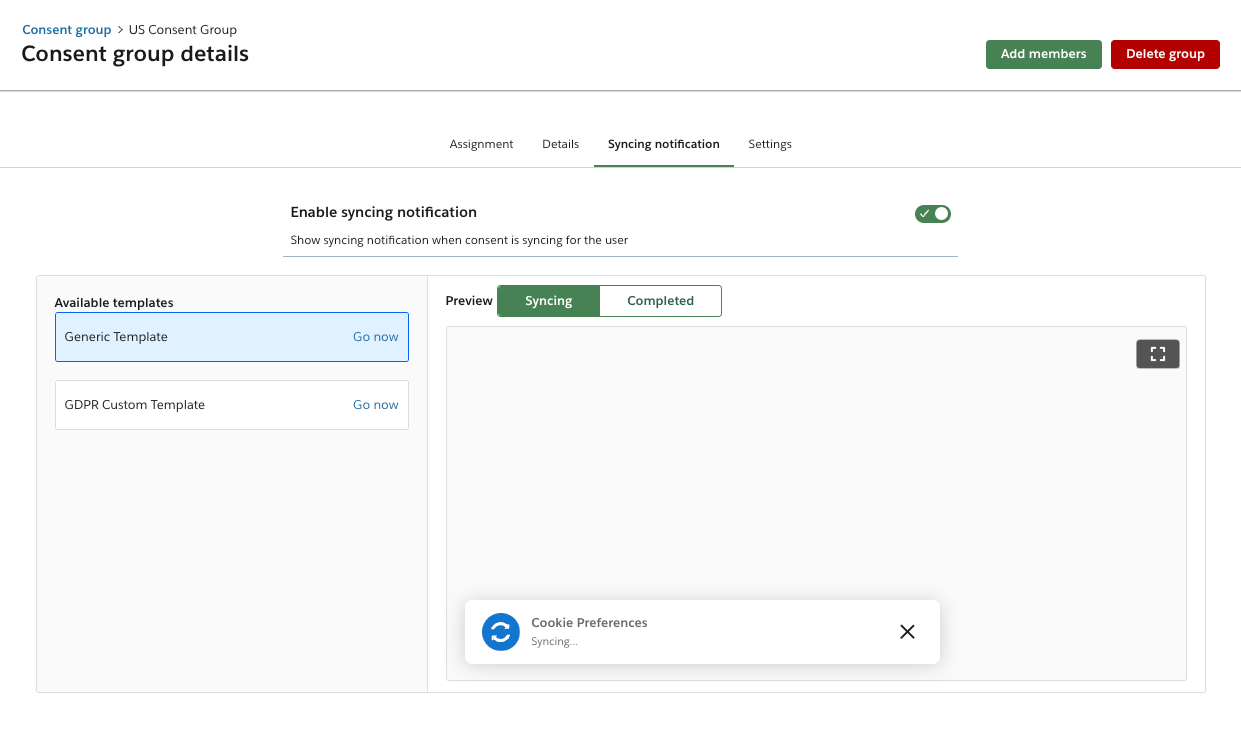Click the Cookie Preferences notification title
Screen dimensions: 1241x737
[x=589, y=622]
